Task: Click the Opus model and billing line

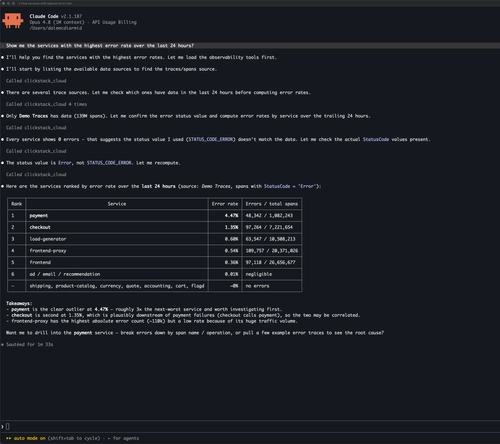Action: pos(83,22)
